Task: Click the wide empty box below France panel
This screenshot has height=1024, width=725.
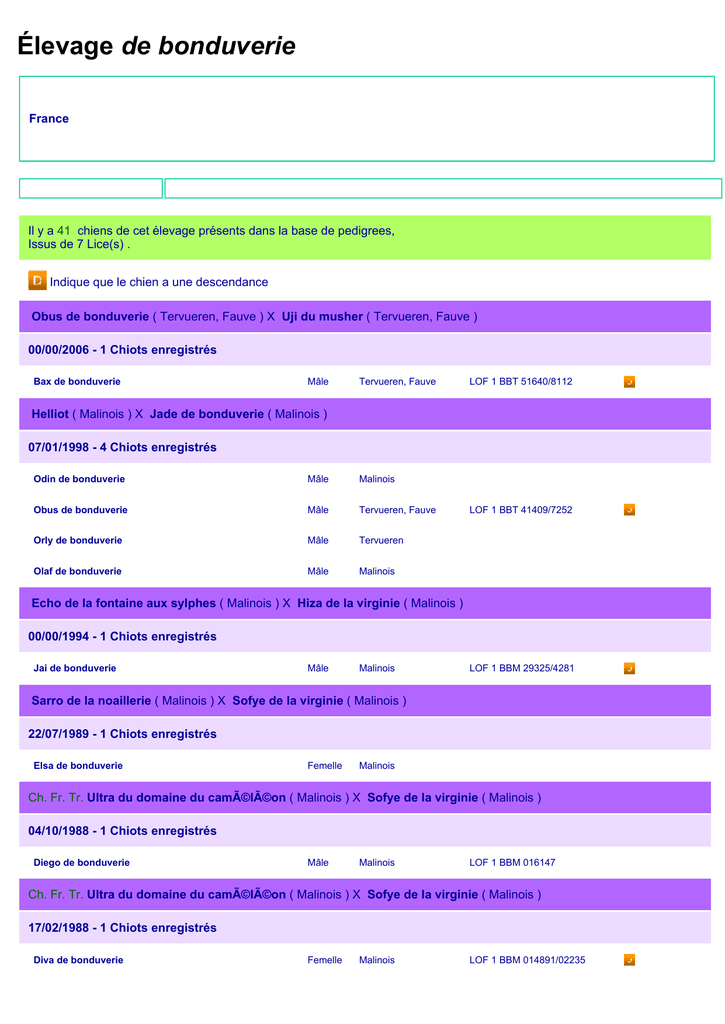Action: click(x=443, y=188)
